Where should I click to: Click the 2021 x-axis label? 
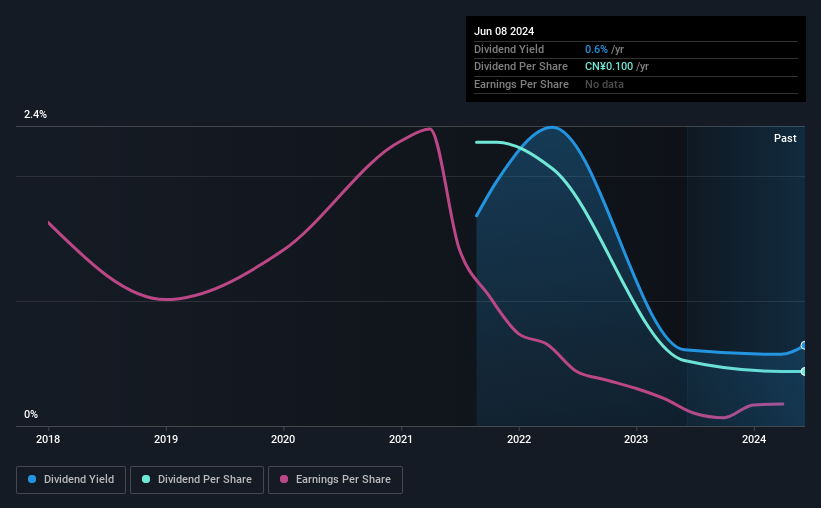[x=401, y=439]
